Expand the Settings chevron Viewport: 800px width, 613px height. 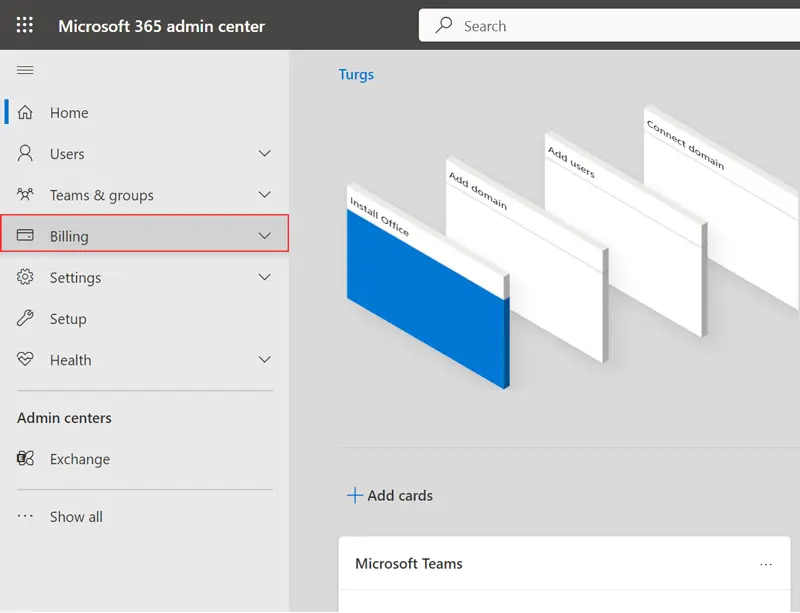click(265, 277)
